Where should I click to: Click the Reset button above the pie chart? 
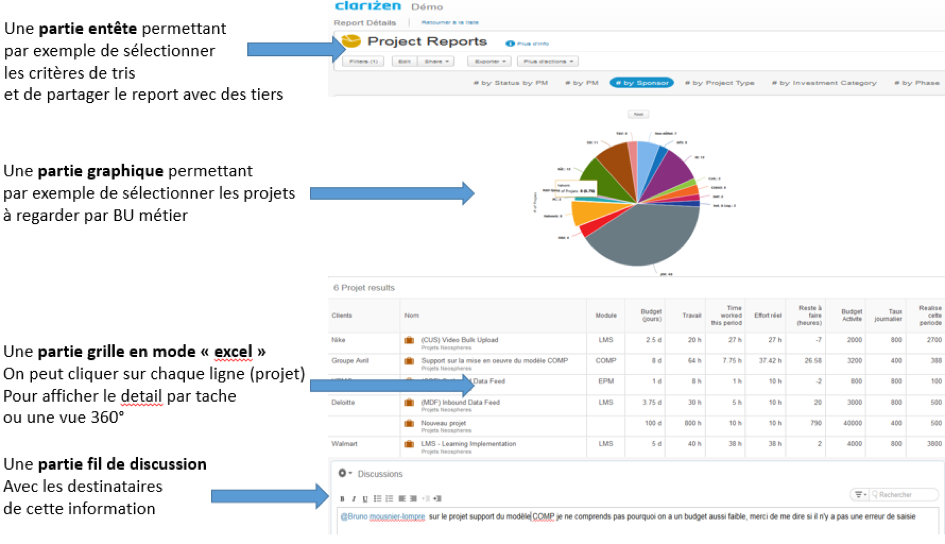pos(638,114)
